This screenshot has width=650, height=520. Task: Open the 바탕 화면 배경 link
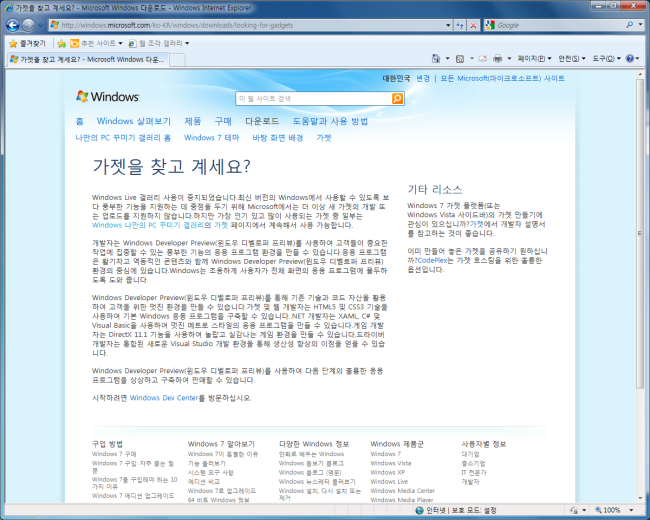[x=278, y=138]
